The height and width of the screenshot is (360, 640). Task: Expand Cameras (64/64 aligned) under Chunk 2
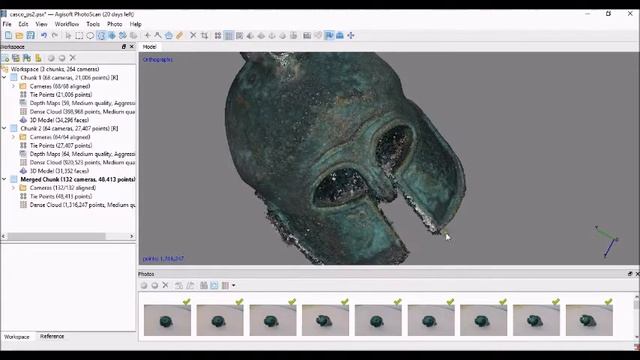[13, 137]
